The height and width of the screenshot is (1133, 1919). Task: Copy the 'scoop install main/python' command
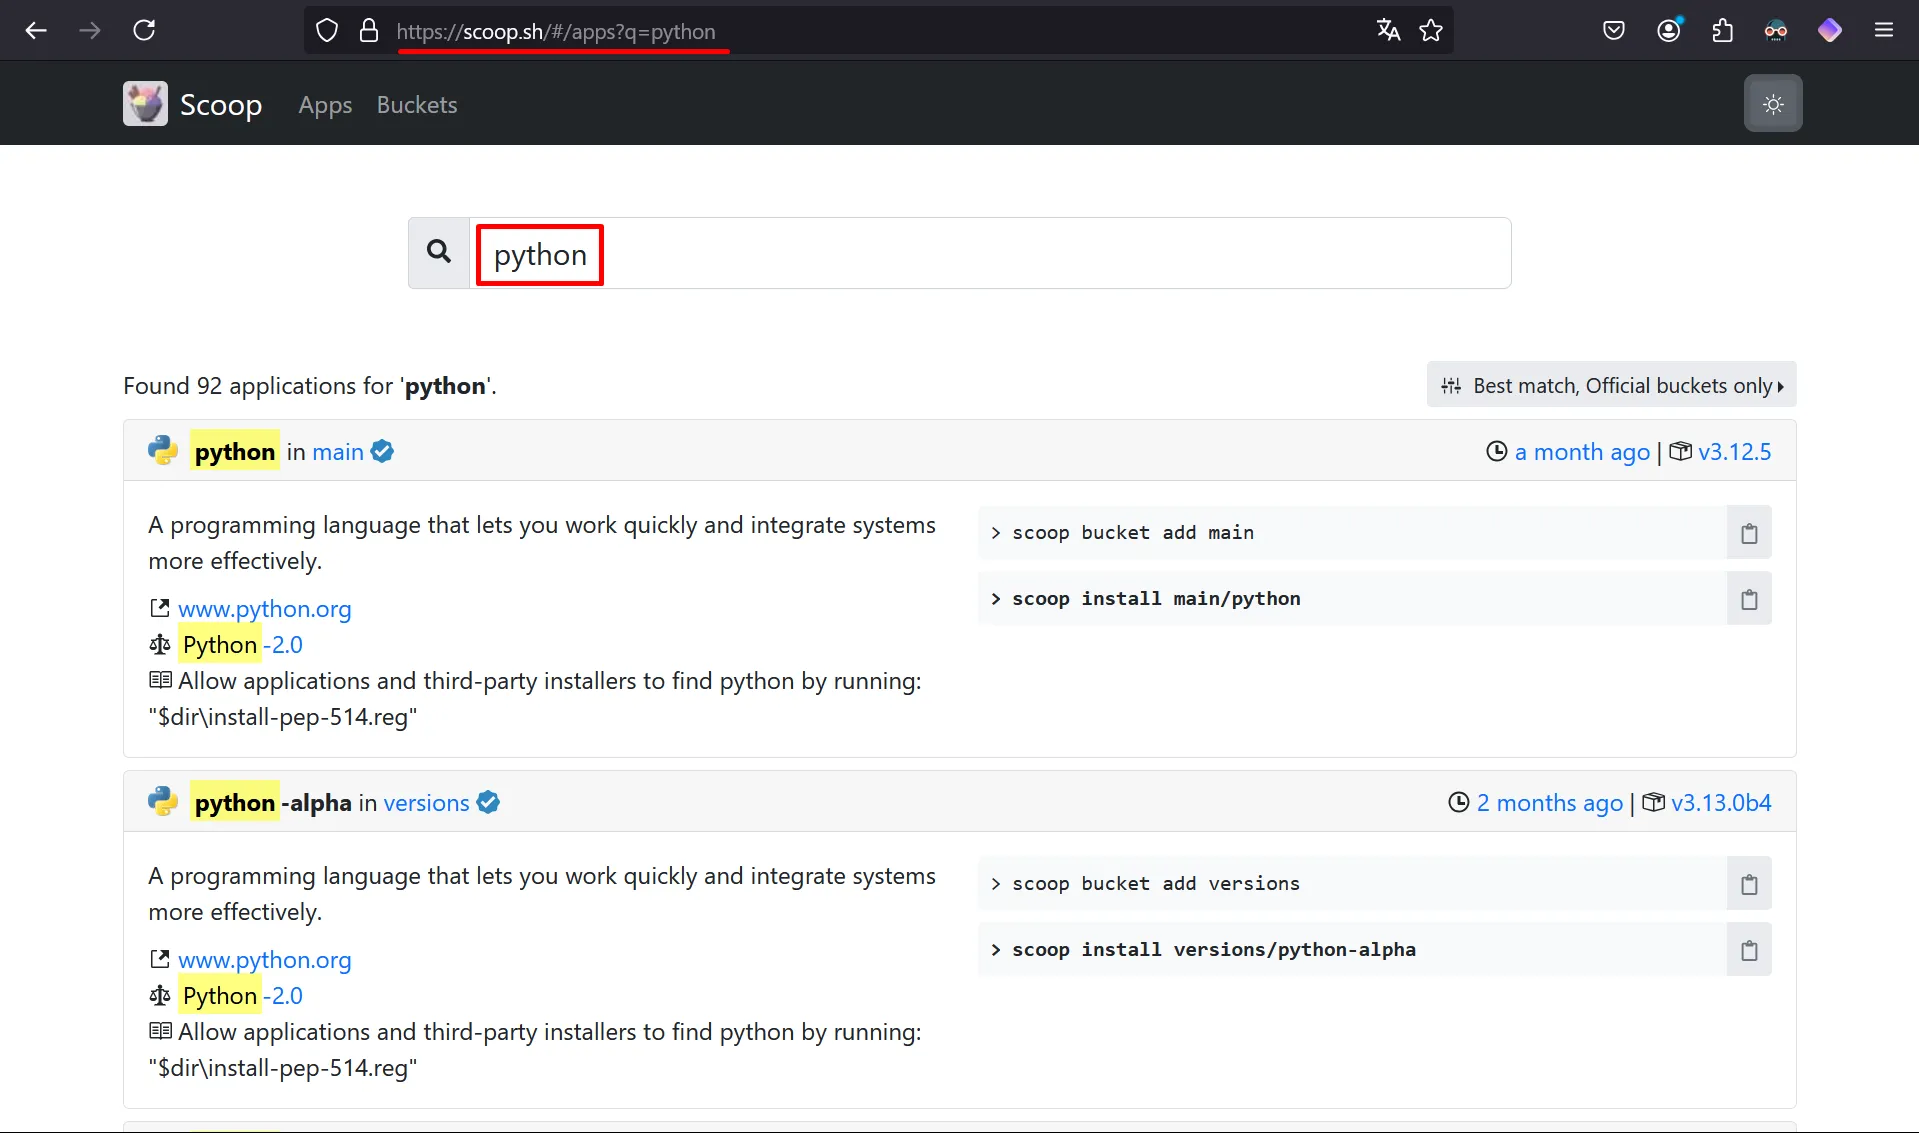pos(1748,599)
